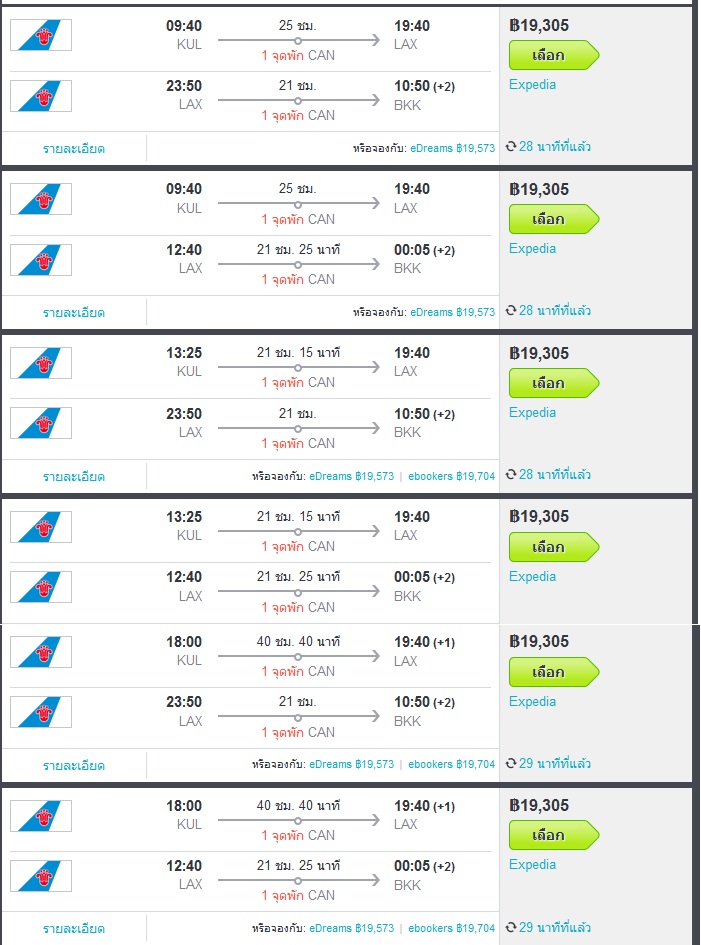Expand รายละเอียด for the 13:25 KUL / 23:50 LAX result
The image size is (701, 945).
tap(74, 476)
